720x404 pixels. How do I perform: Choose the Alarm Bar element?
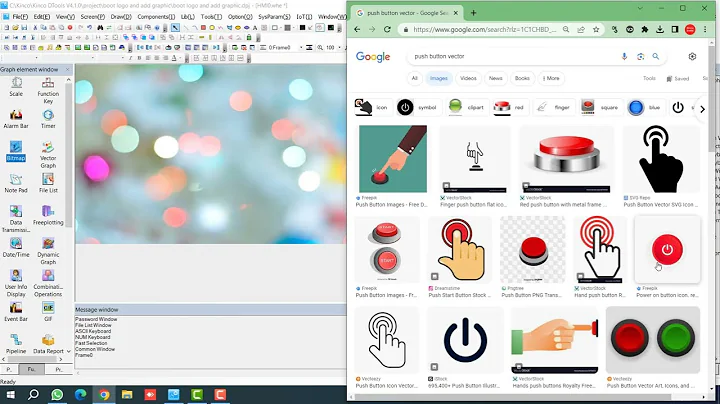point(16,119)
